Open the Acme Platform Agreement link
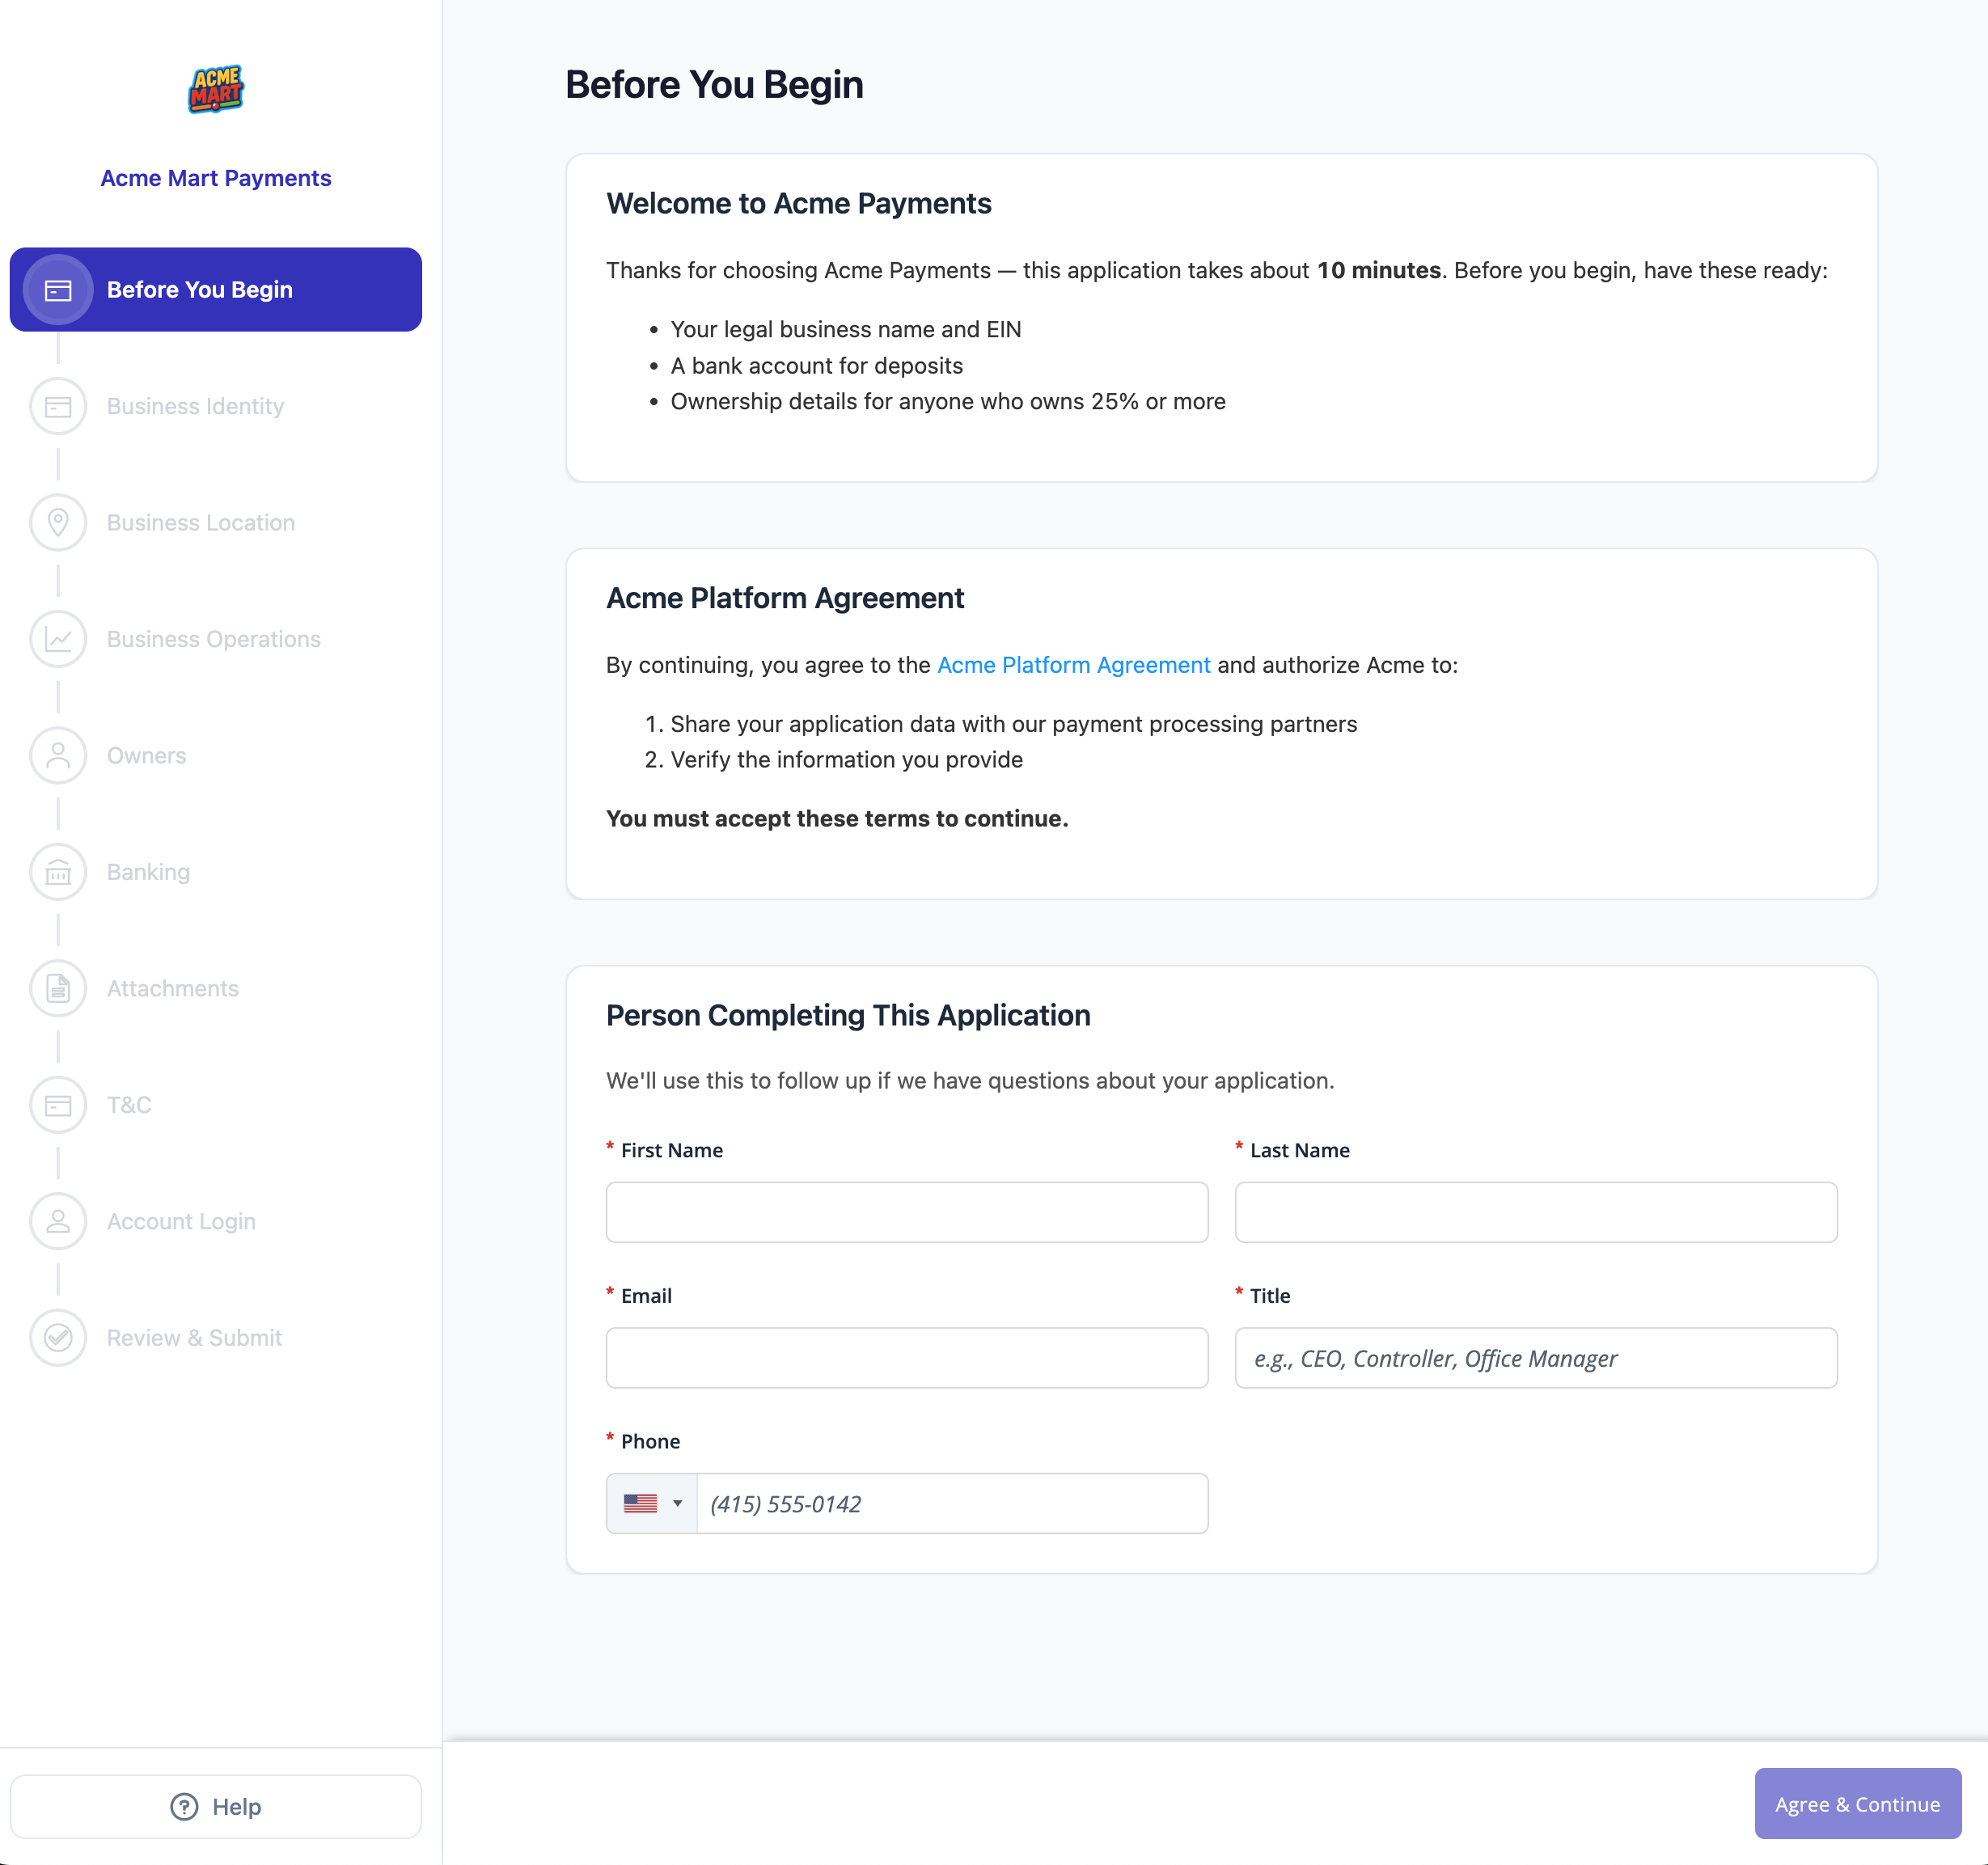The width and height of the screenshot is (1988, 1865). coord(1073,665)
